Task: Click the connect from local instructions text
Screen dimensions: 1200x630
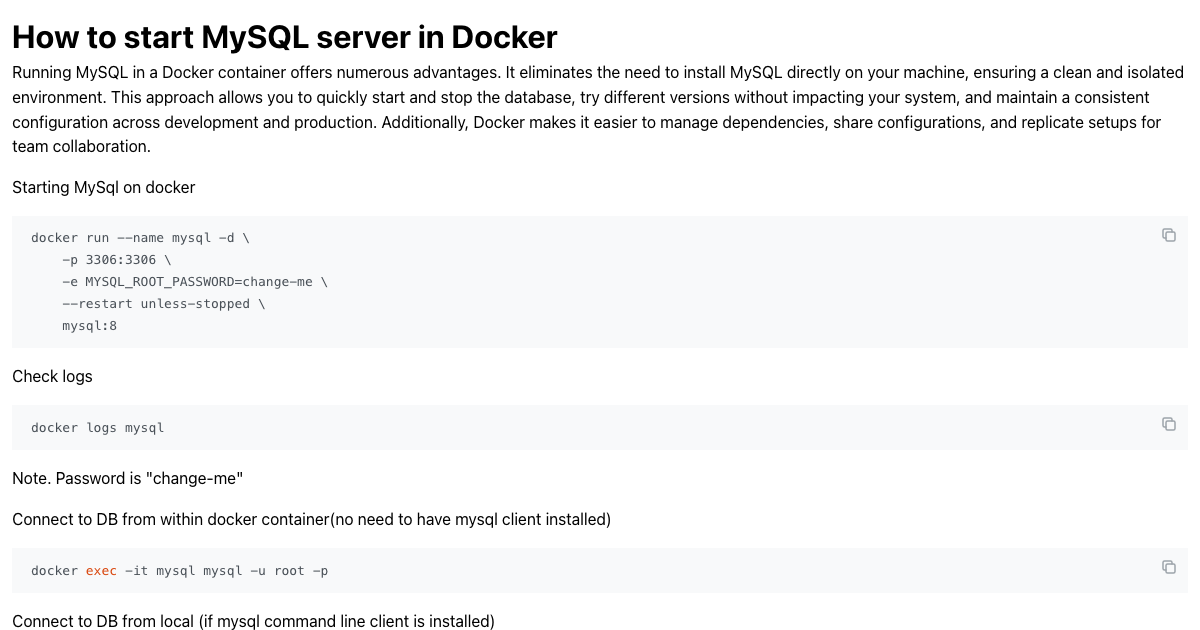Action: coord(253,621)
